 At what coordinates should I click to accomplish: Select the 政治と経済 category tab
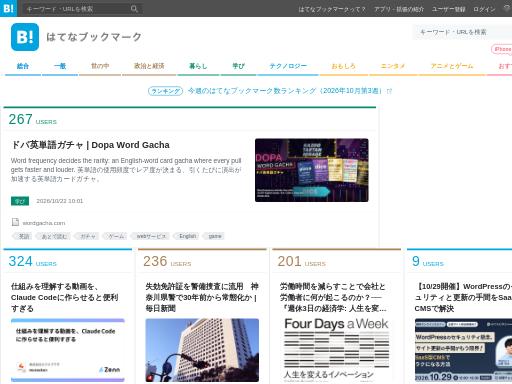coord(149,66)
